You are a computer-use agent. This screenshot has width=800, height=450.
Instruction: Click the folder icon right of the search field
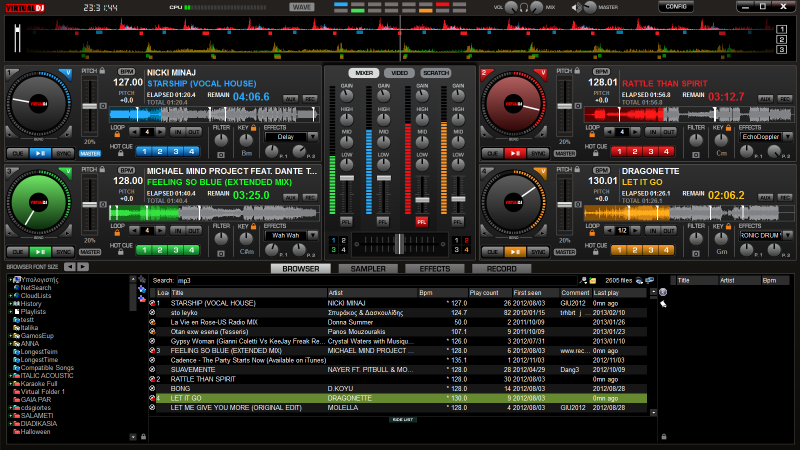tap(592, 280)
